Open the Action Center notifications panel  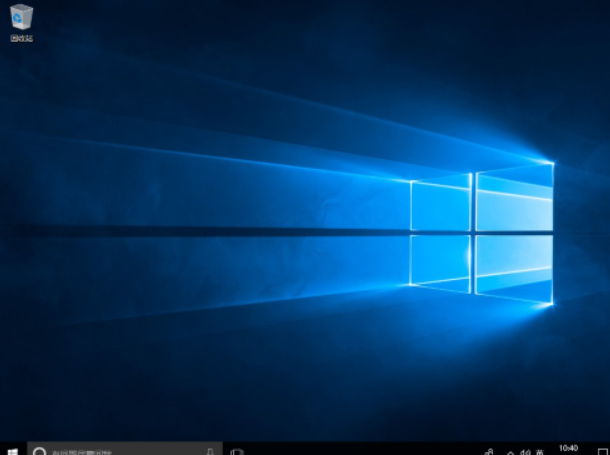(601, 451)
